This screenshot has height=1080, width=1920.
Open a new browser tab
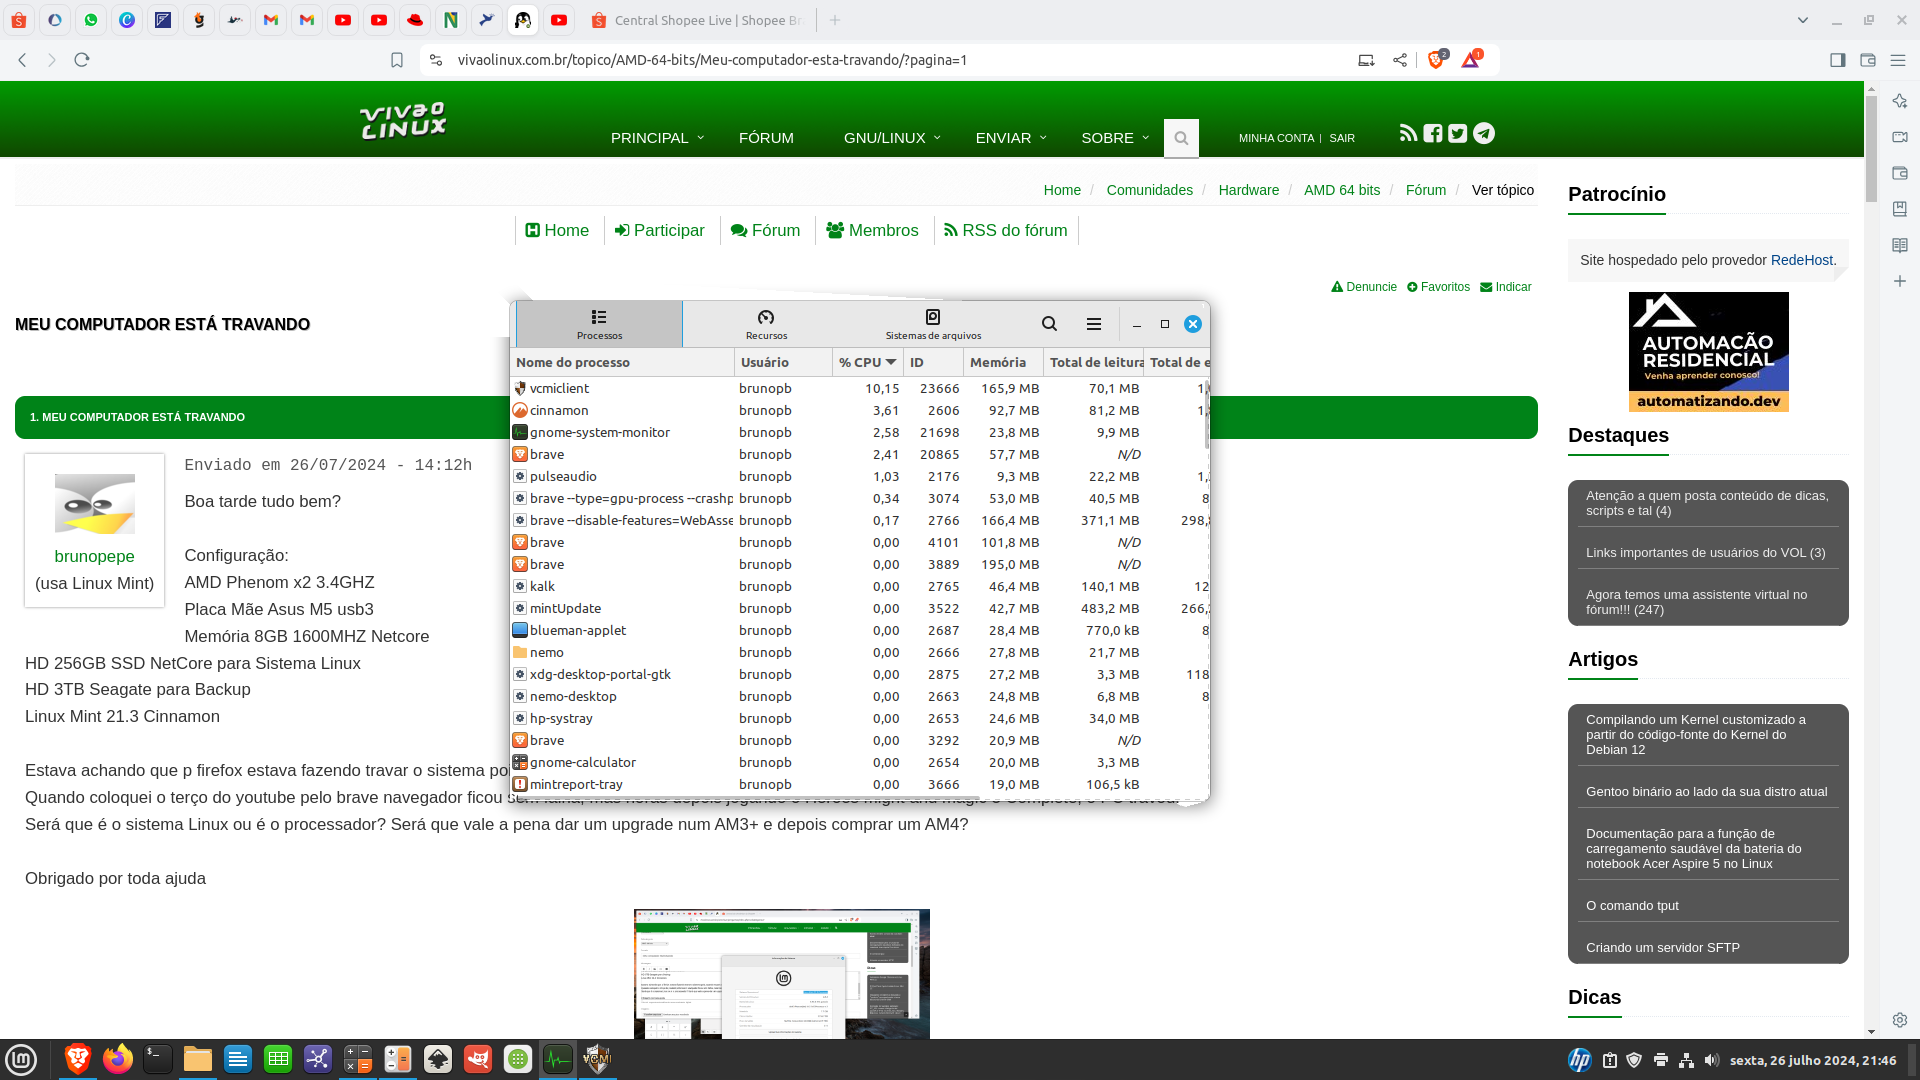click(835, 20)
